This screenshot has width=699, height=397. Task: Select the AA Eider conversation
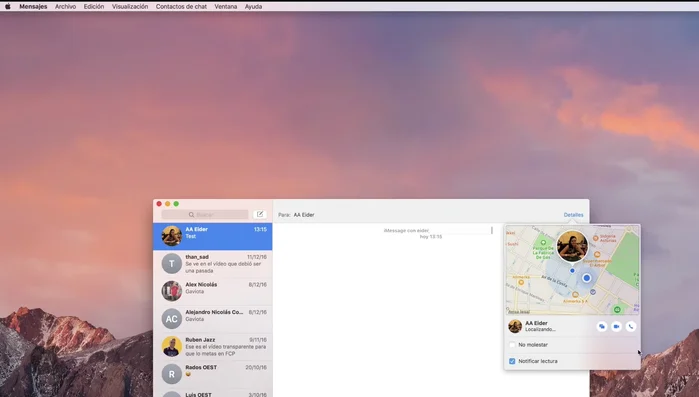[213, 236]
